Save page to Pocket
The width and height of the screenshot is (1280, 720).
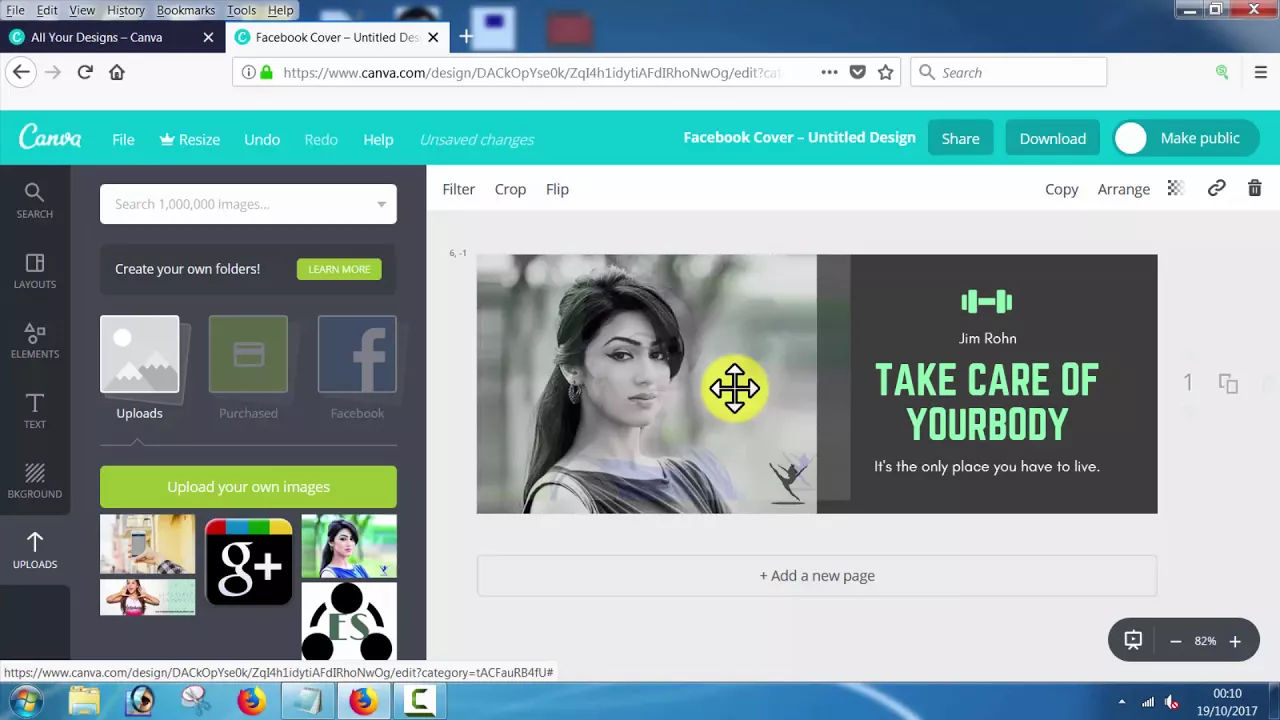click(857, 72)
